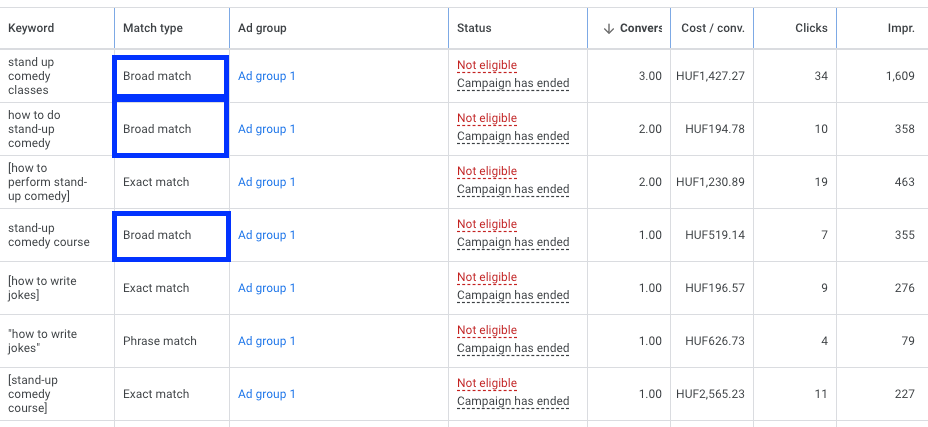The image size is (928, 427).
Task: Select the Ad group column header
Action: [262, 28]
